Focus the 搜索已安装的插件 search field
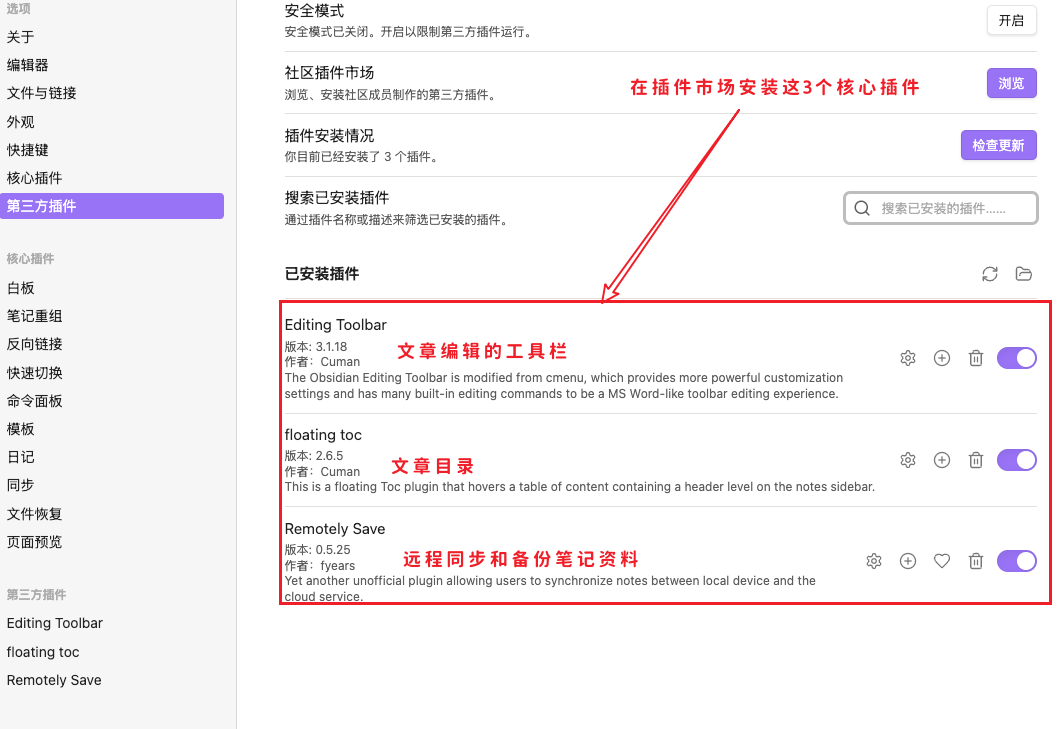Screen dimensions: 1061x729 tap(941, 208)
